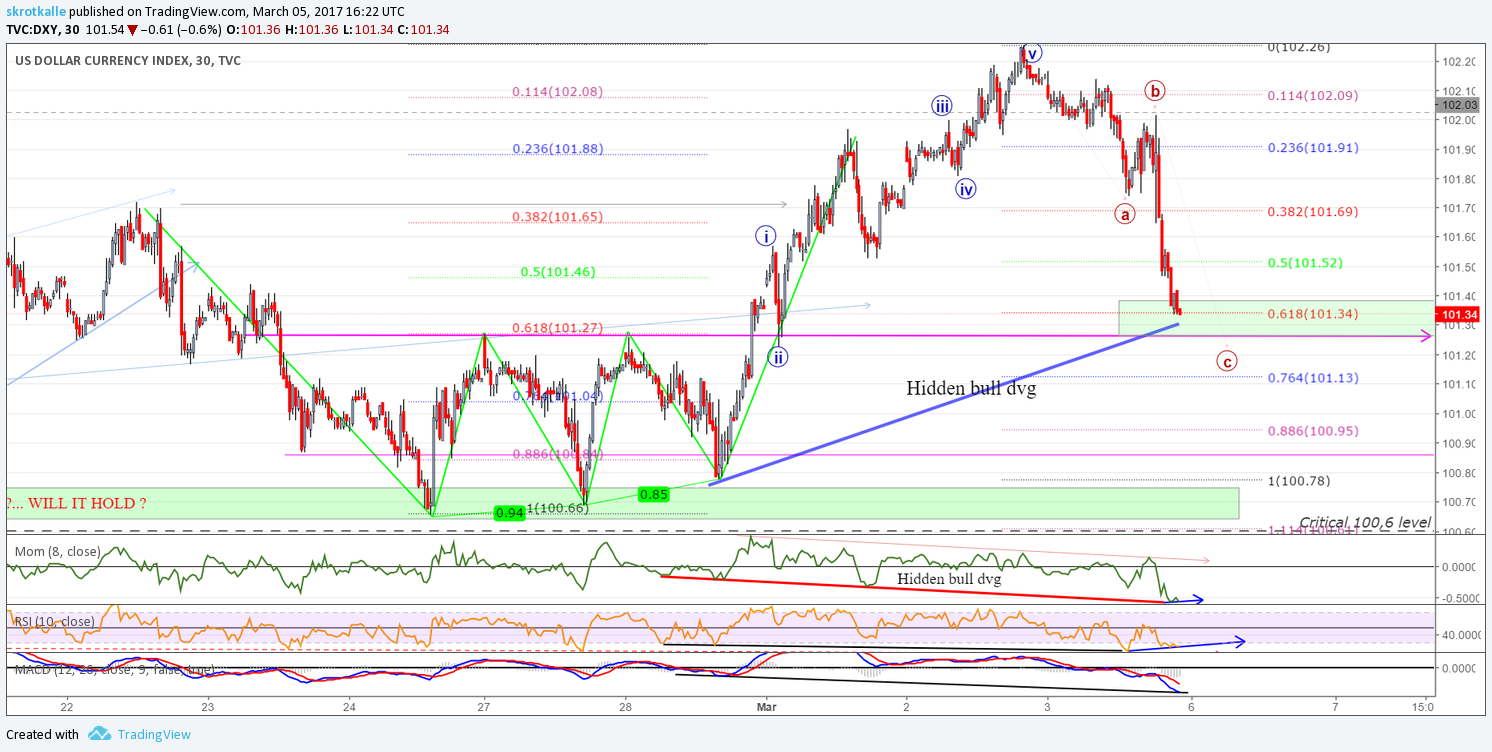This screenshot has width=1492, height=752.
Task: Click the 0.5(101.46) Fibonacci label
Action: pyautogui.click(x=558, y=272)
